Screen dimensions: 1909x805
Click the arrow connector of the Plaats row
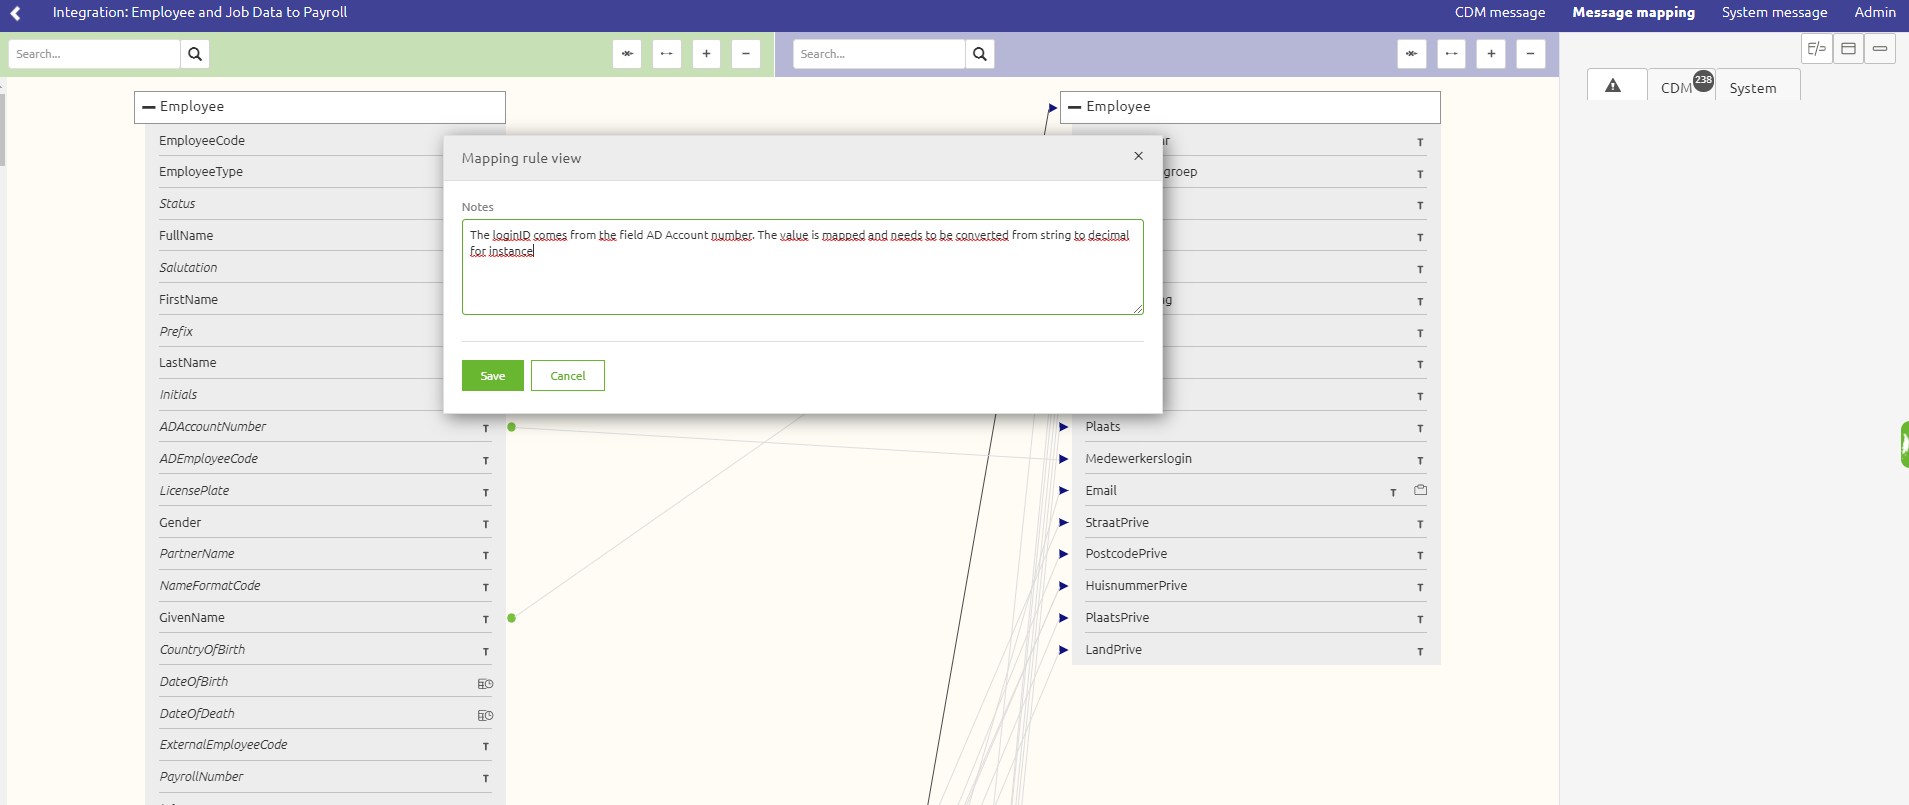click(x=1064, y=427)
